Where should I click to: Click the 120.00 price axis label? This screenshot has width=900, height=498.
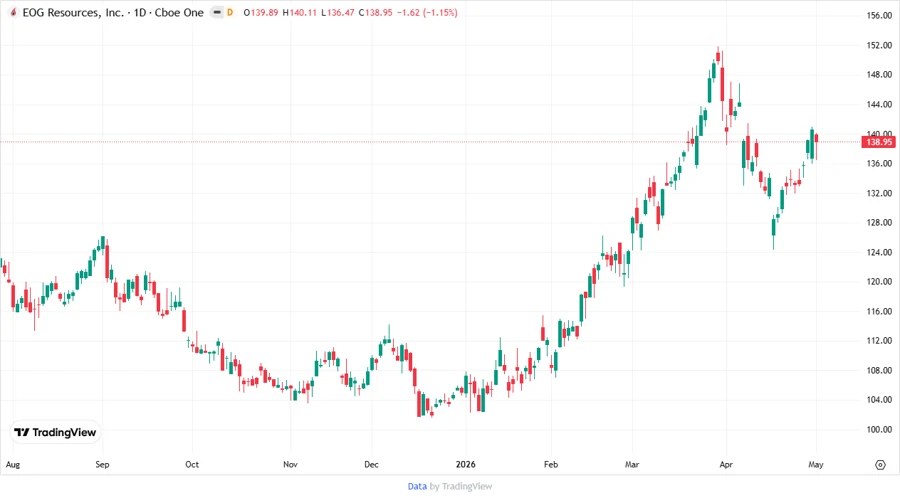[879, 282]
